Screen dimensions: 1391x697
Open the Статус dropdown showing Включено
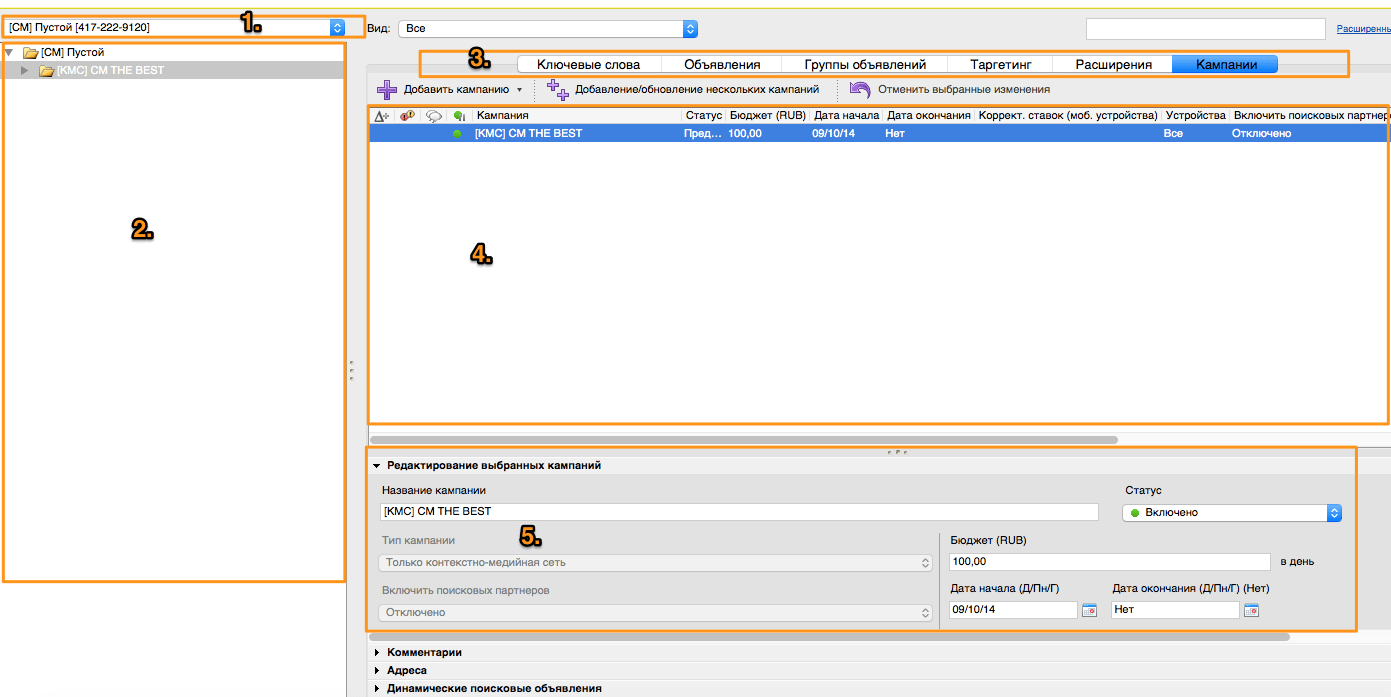[1233, 512]
